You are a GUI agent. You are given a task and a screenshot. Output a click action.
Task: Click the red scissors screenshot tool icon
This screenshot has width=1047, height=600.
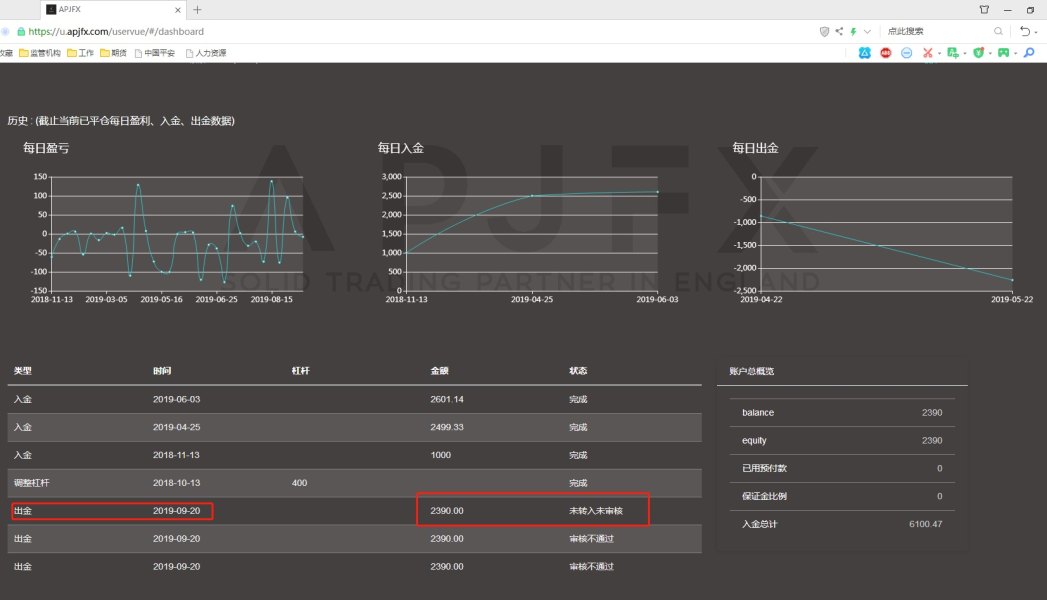pos(928,53)
